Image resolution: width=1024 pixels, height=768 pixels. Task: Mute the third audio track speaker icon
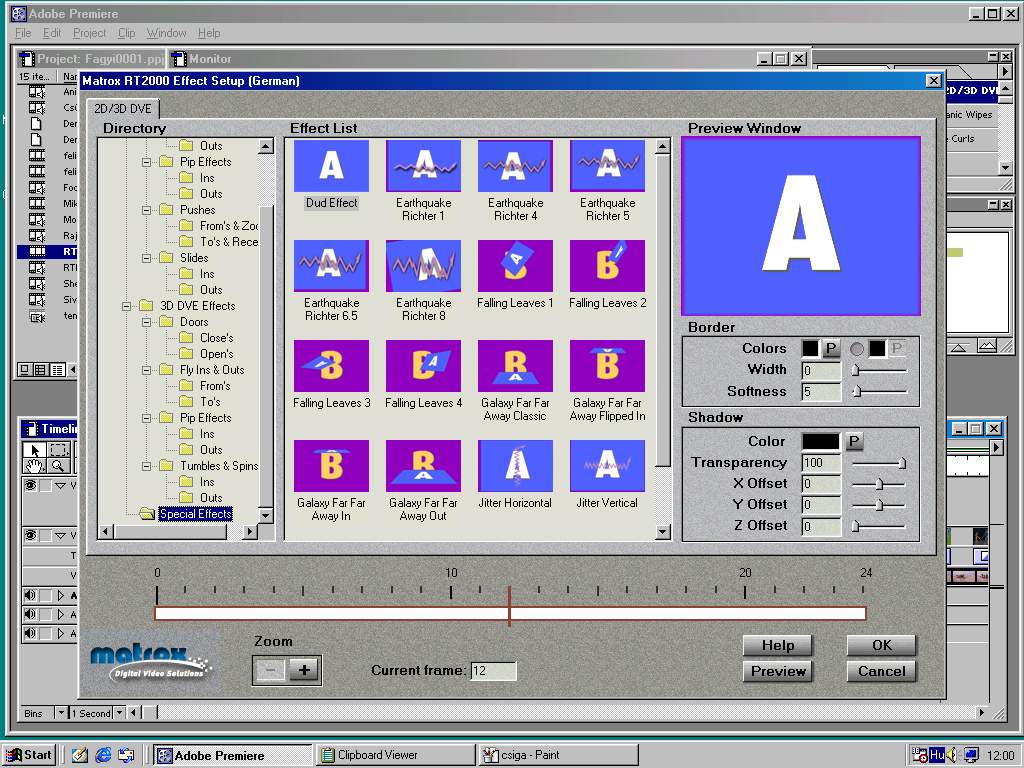pyautogui.click(x=30, y=633)
